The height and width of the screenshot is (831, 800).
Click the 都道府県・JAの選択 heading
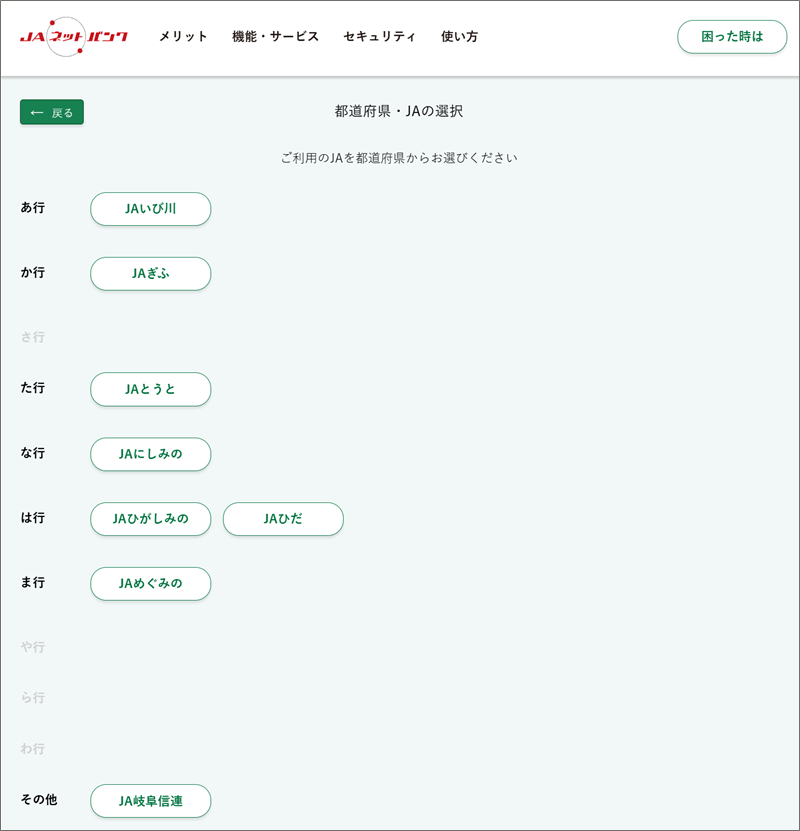coord(399,111)
